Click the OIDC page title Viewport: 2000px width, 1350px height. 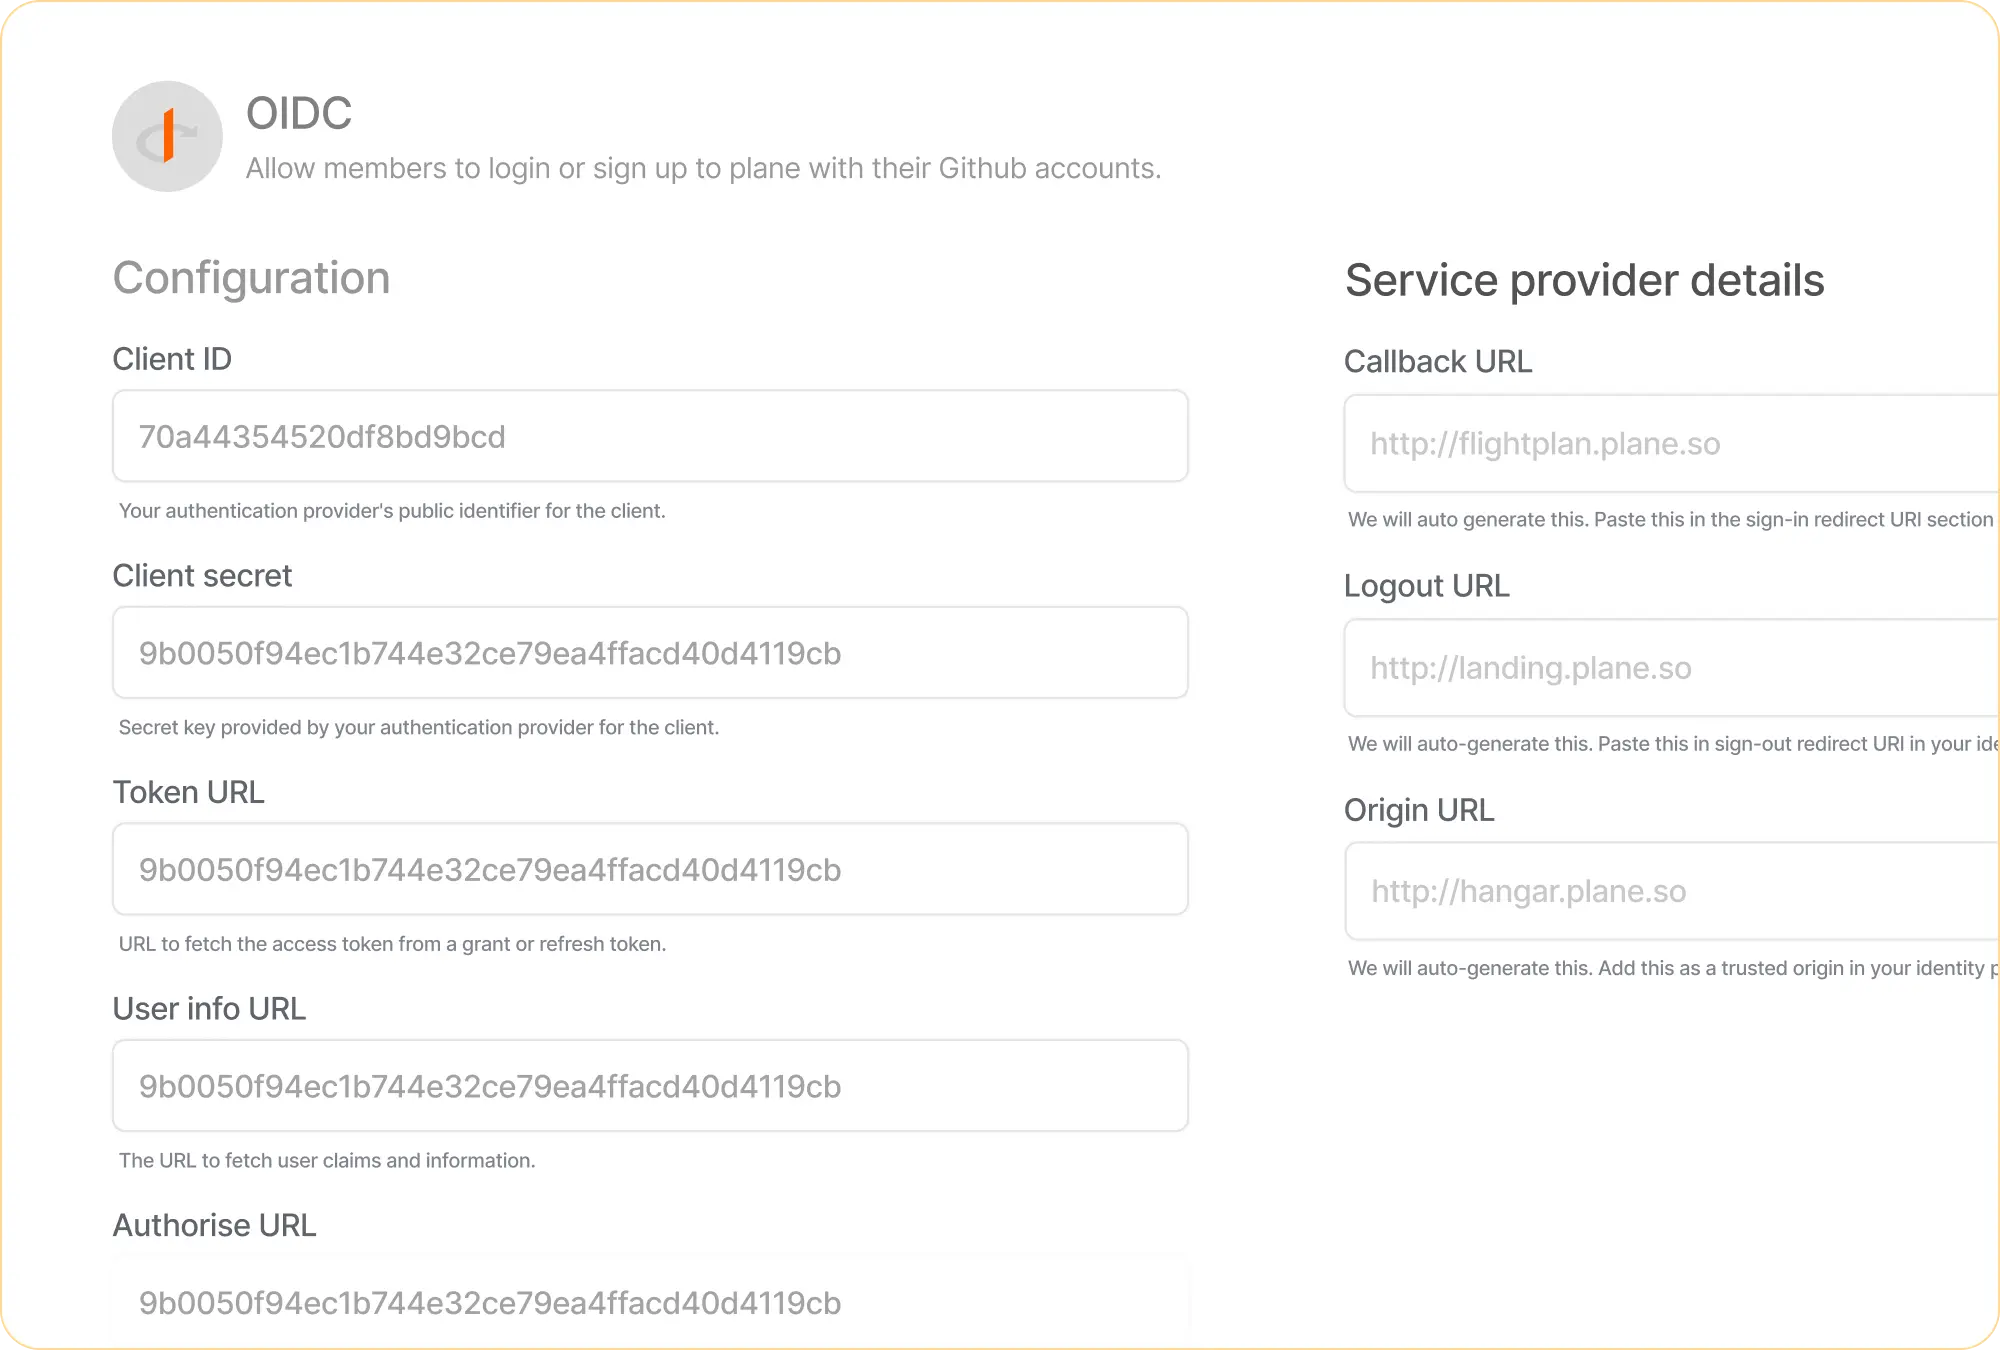point(299,114)
